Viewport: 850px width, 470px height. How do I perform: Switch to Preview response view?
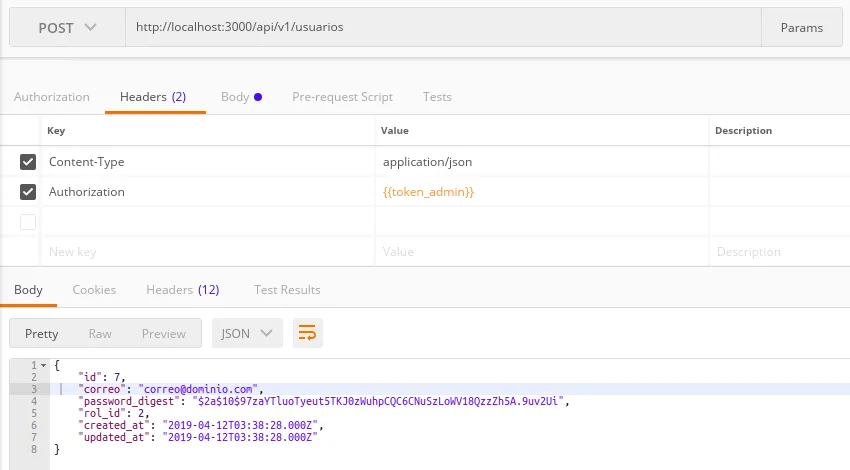point(163,333)
